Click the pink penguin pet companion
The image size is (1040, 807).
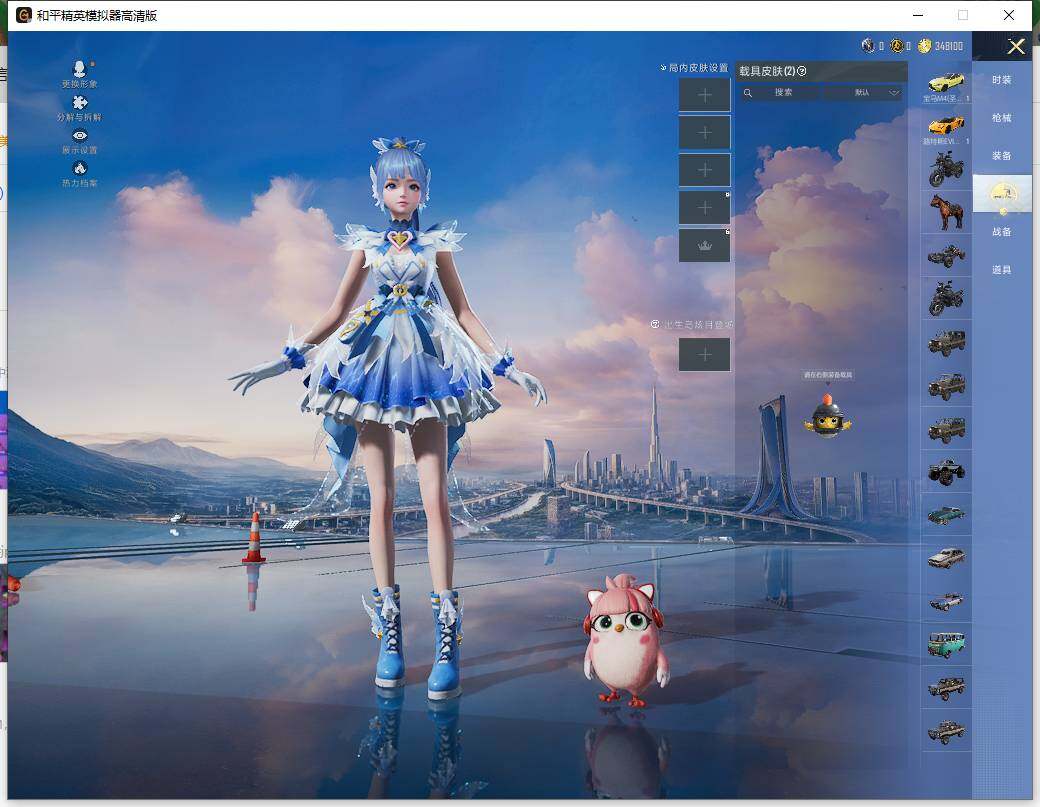tap(626, 641)
